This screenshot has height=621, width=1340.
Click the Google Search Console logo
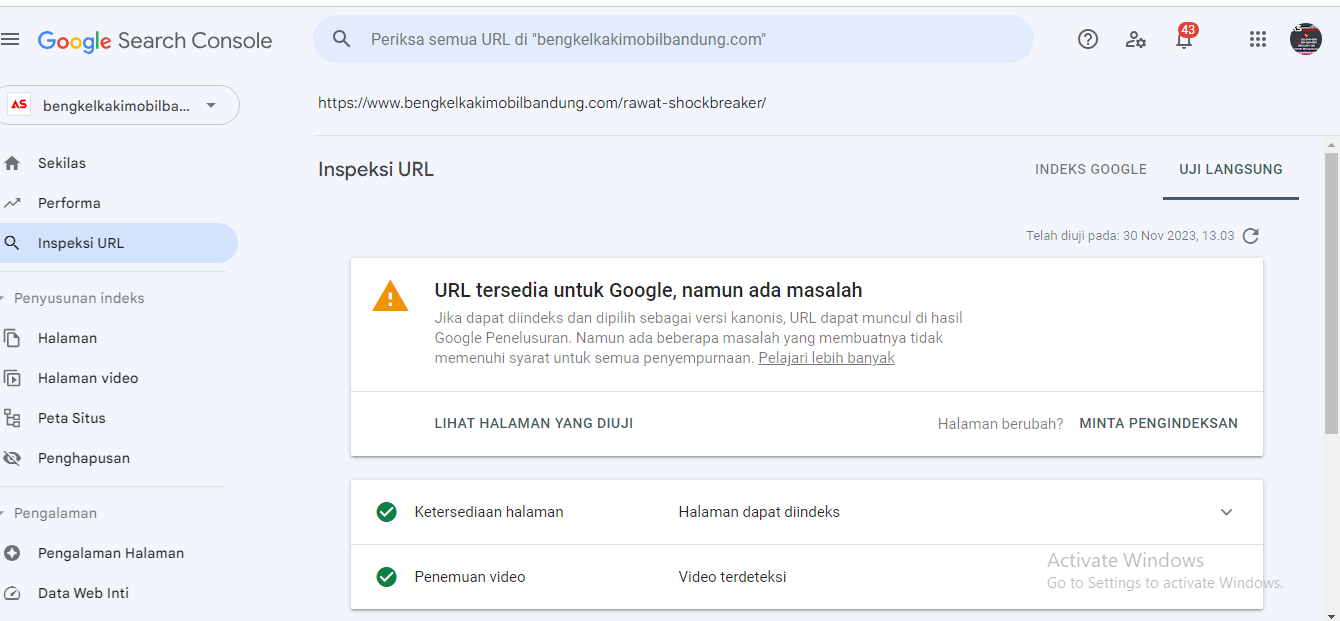pyautogui.click(x=155, y=41)
